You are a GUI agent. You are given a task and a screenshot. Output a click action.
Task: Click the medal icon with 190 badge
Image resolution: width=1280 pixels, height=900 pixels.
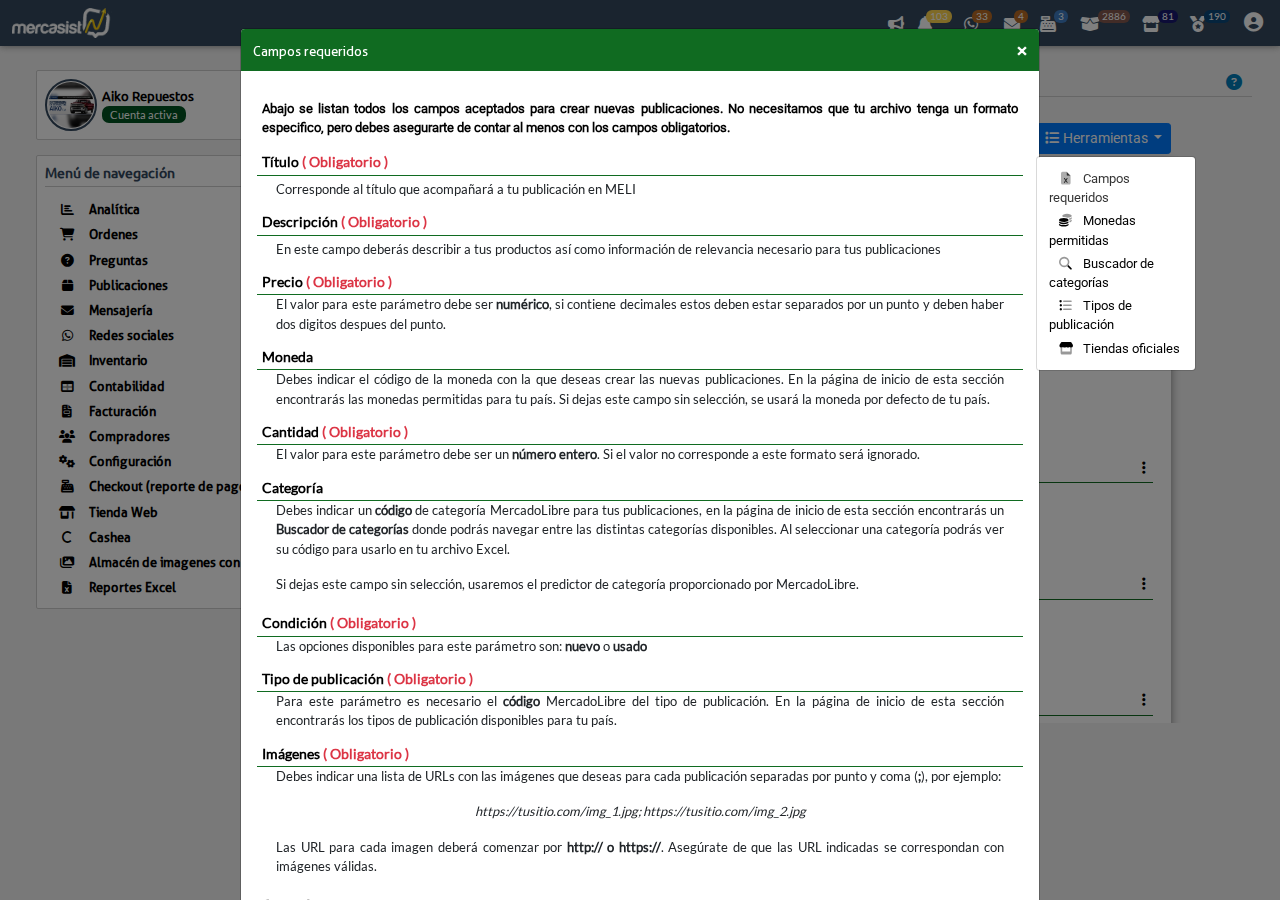(x=1198, y=24)
